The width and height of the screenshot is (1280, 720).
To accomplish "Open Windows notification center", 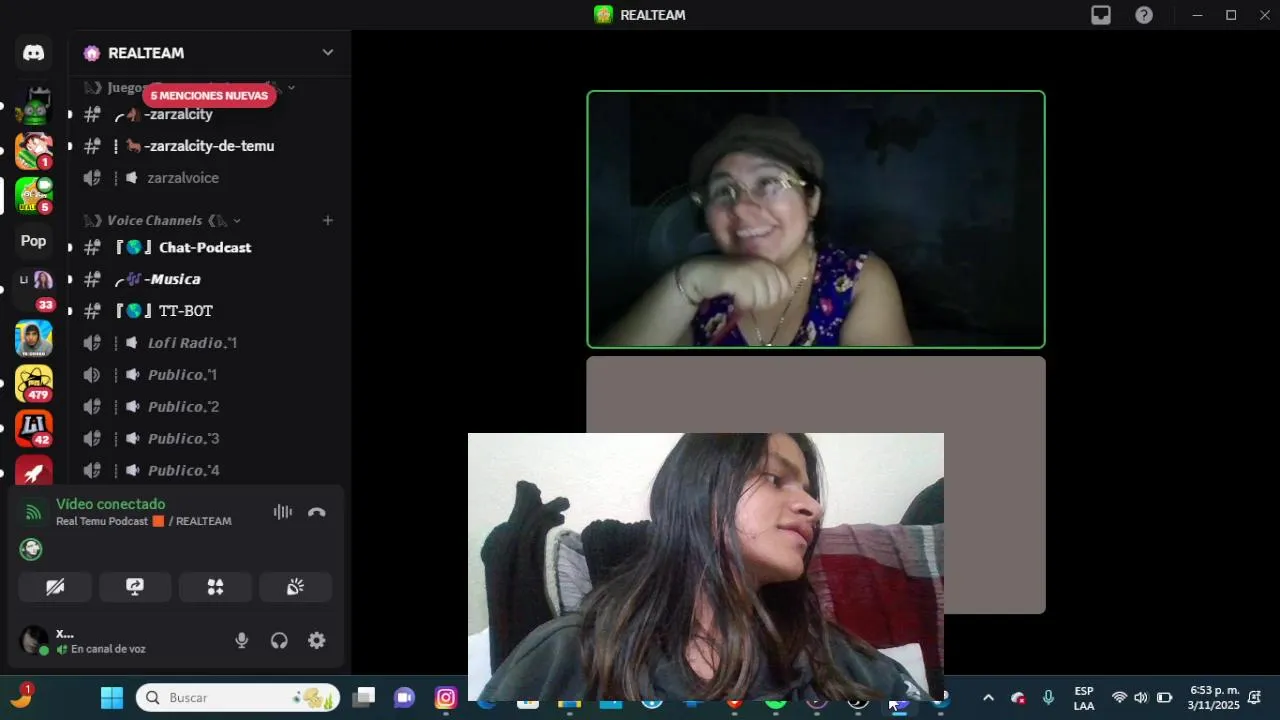I will click(1255, 697).
